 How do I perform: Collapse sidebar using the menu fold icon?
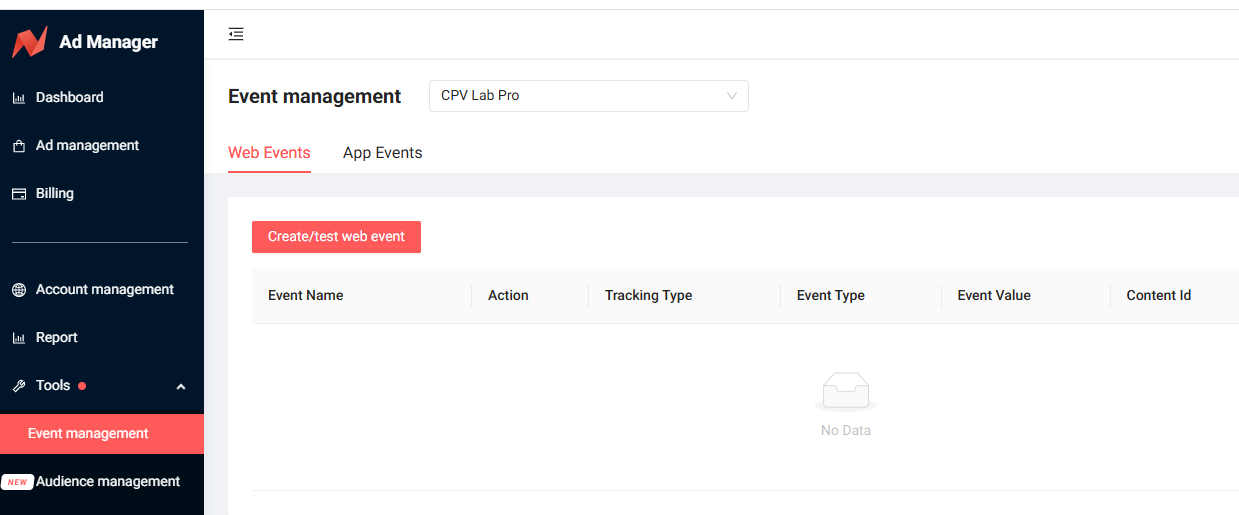click(236, 34)
